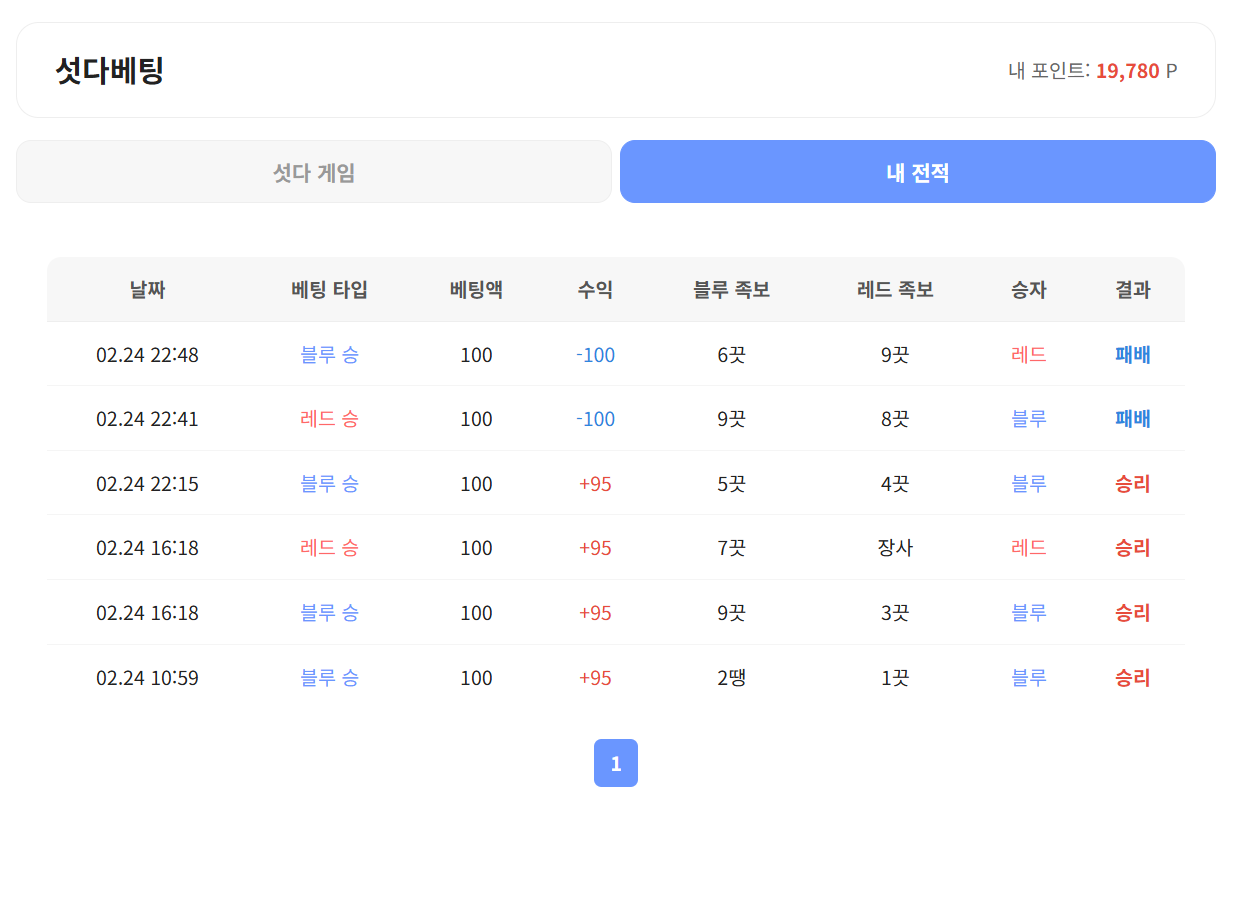The height and width of the screenshot is (919, 1252).
Task: Select the 블루 승 bet from 02.24 22:48
Action: pyautogui.click(x=329, y=354)
